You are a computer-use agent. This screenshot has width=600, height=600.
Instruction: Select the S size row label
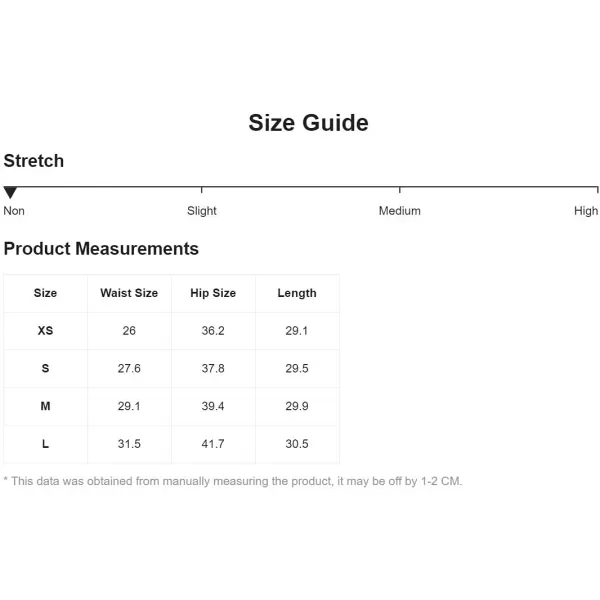[x=45, y=368]
